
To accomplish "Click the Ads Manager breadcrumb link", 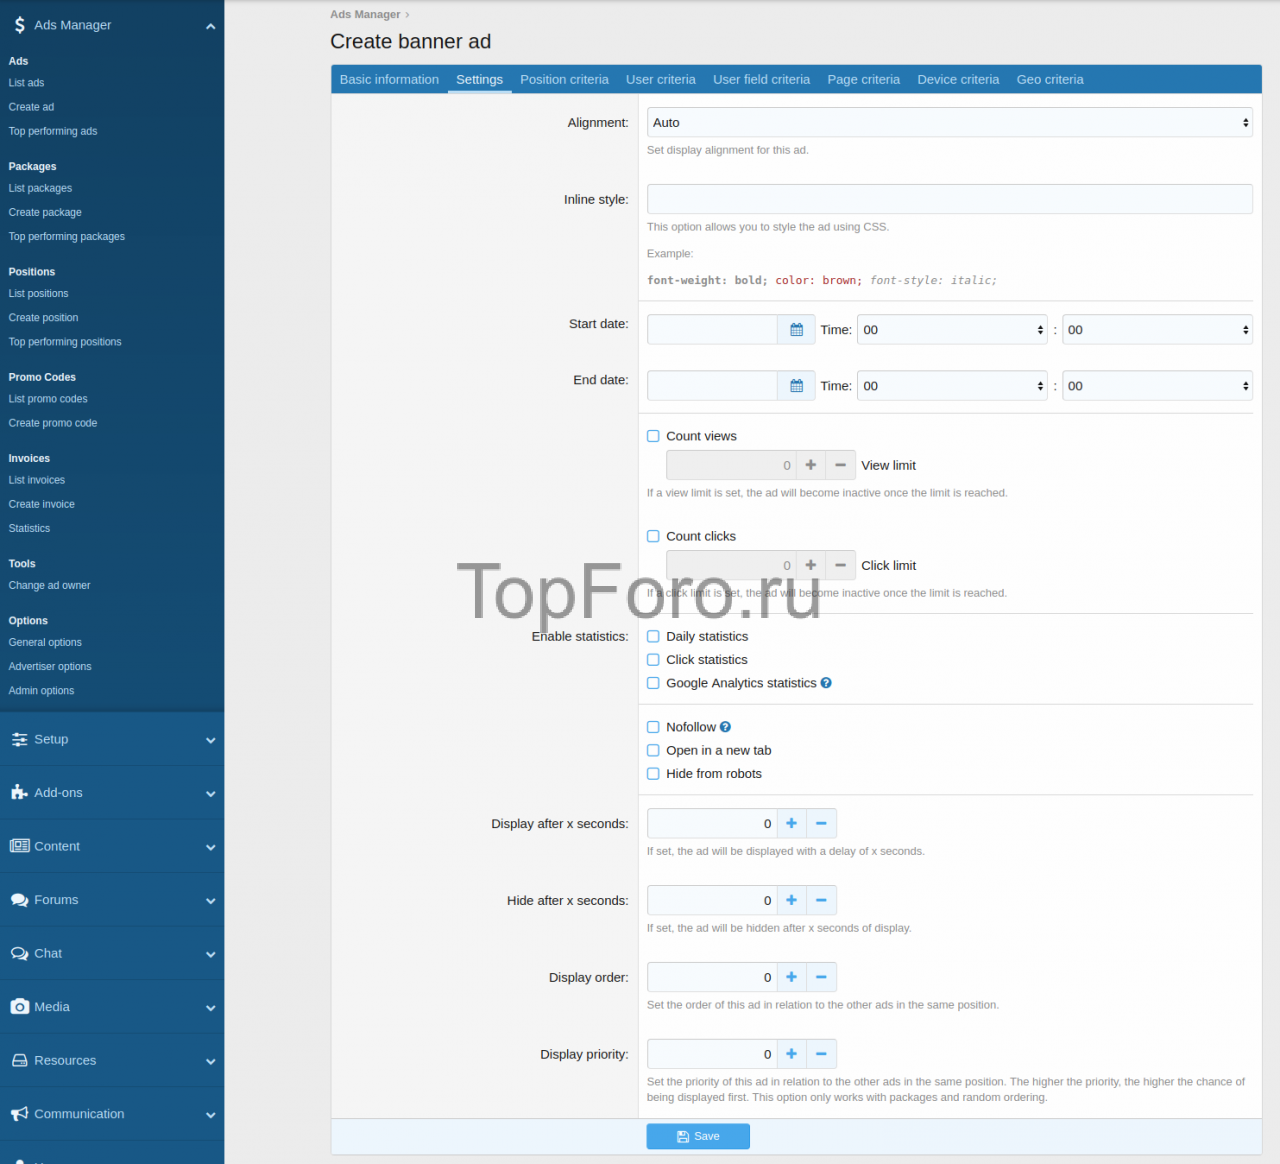I will point(365,15).
